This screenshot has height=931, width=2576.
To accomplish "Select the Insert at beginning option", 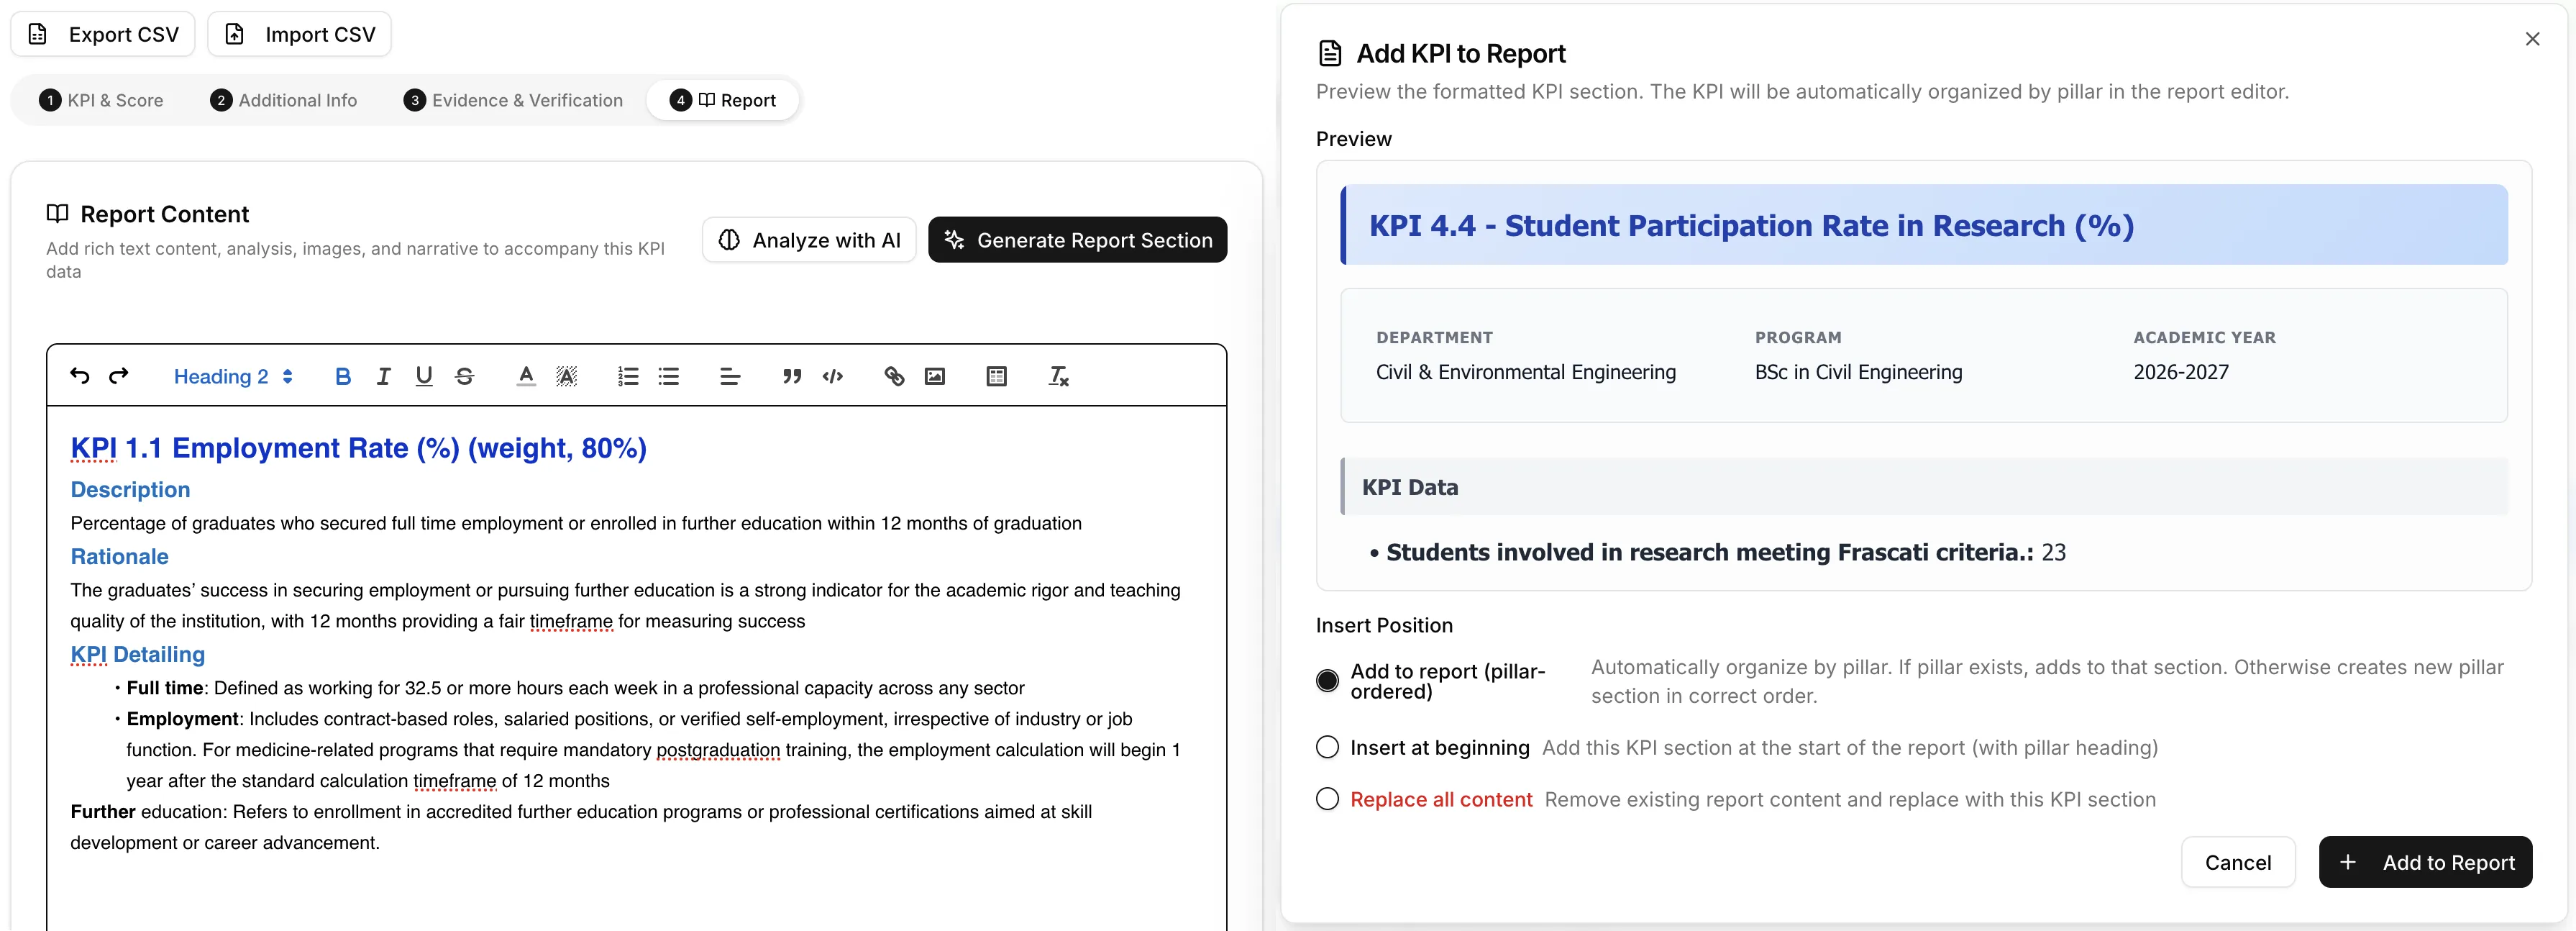I will pos(1327,747).
